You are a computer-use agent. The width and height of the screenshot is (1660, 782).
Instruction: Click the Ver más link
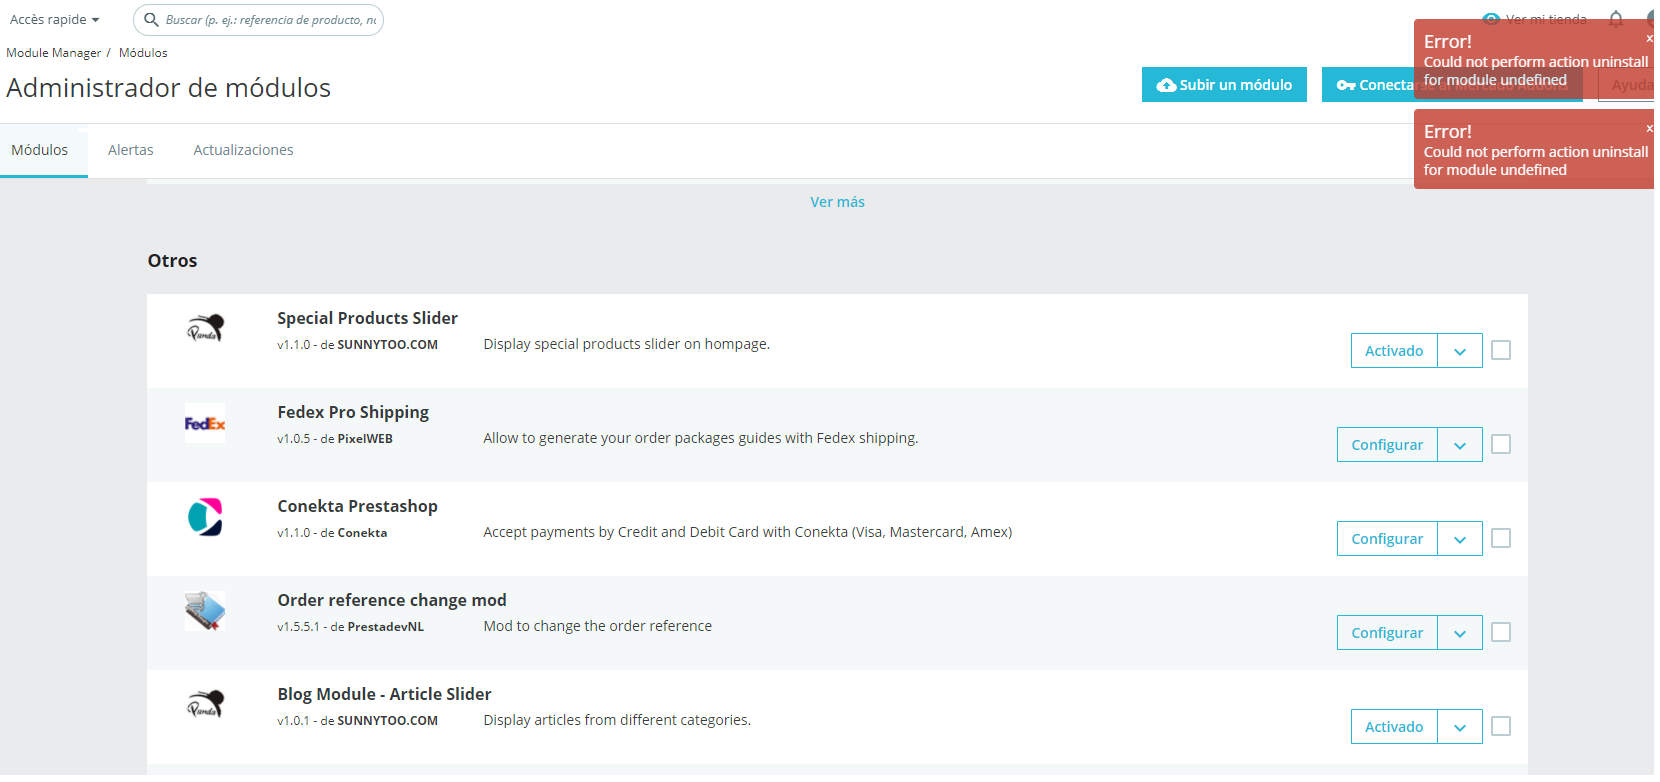click(837, 202)
